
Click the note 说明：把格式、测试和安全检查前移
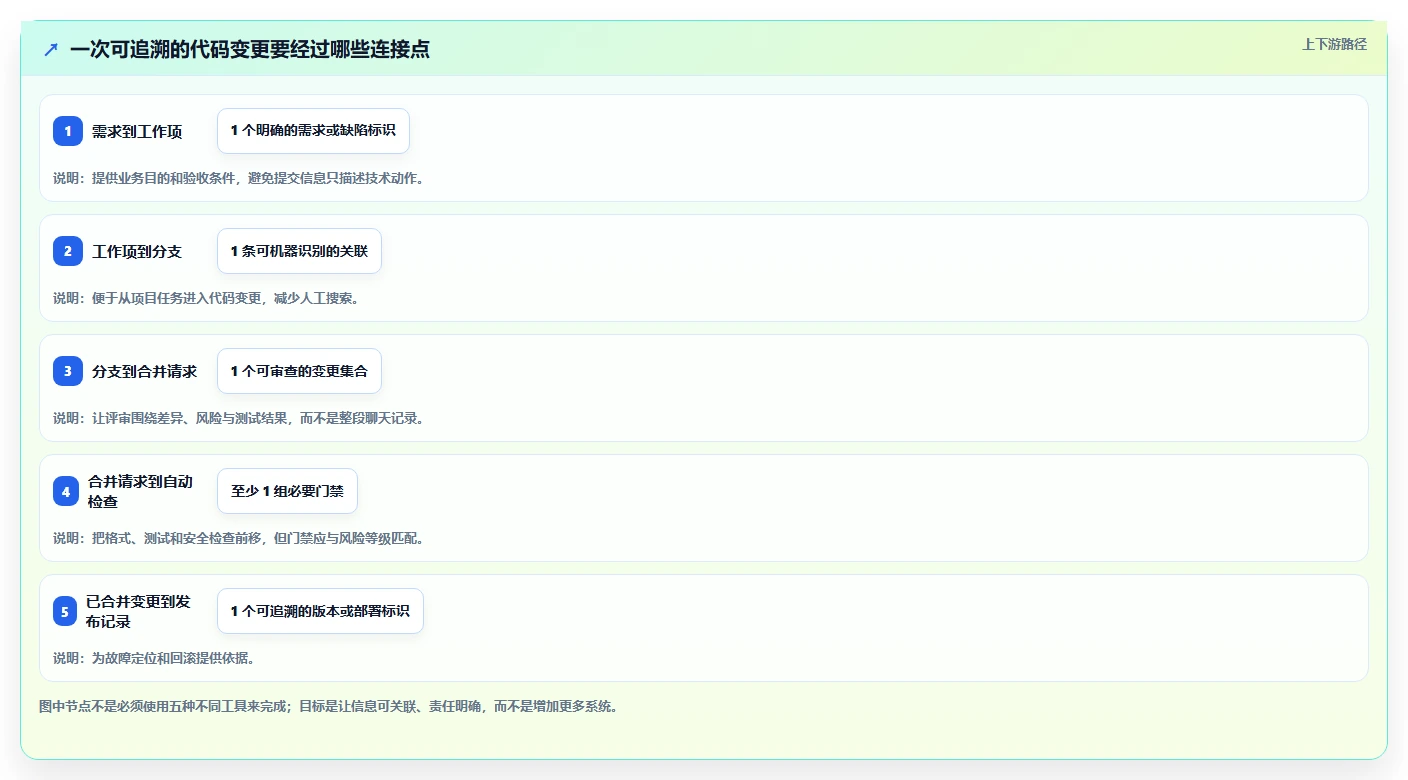(239, 538)
